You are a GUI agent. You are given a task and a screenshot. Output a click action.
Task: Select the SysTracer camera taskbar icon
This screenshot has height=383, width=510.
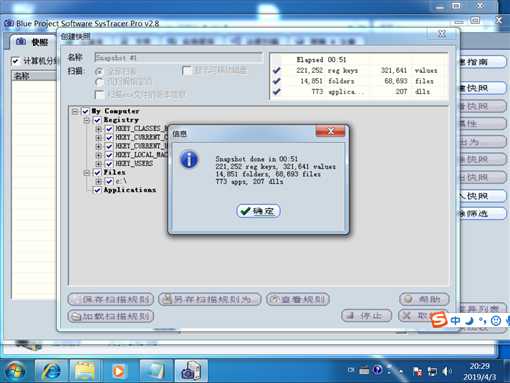pos(191,371)
